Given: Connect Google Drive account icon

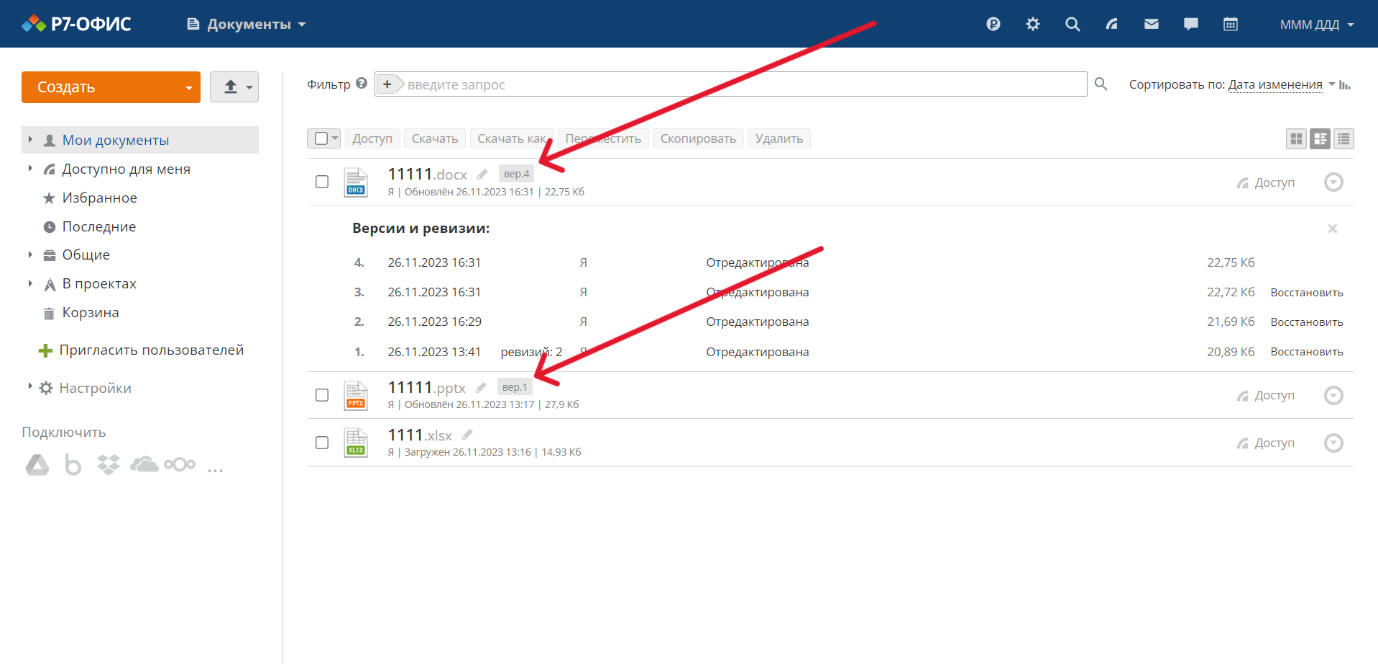Looking at the screenshot, I should tap(37, 465).
